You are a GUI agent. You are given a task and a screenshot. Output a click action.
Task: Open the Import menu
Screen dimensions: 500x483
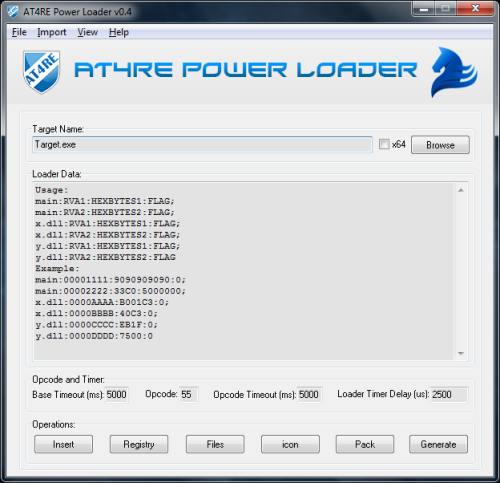(x=52, y=32)
